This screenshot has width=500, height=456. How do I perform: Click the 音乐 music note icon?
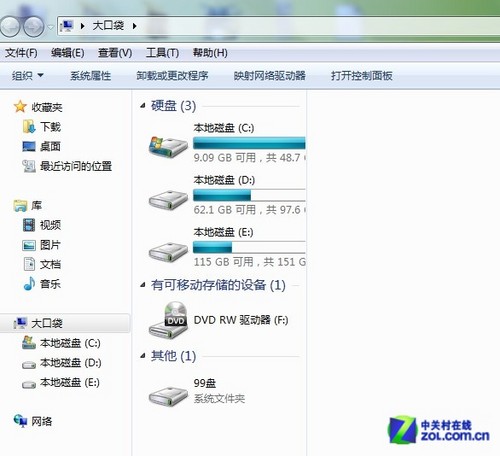coord(29,284)
